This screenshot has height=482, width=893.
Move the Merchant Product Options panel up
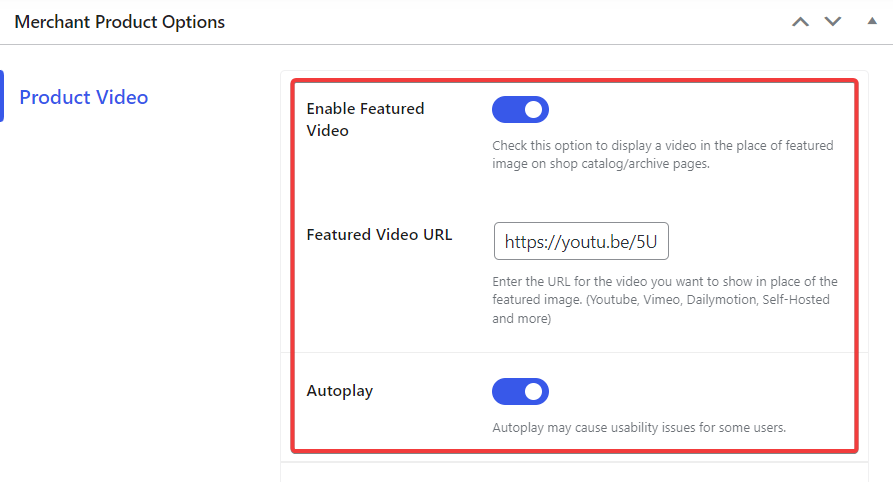(x=800, y=22)
